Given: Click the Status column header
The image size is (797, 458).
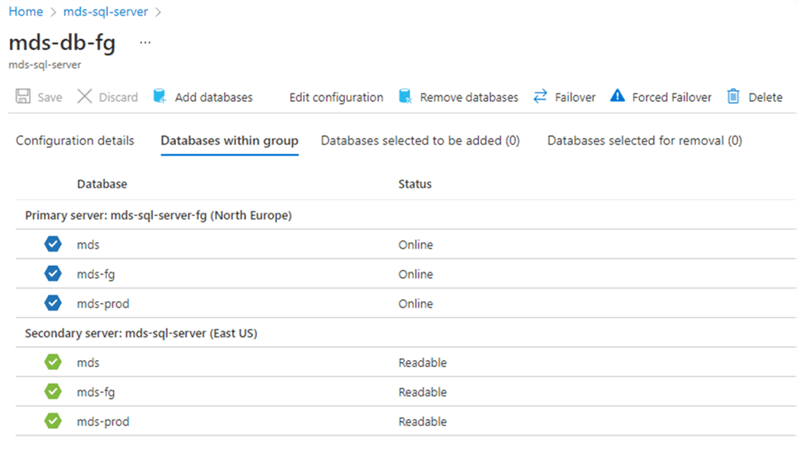Looking at the screenshot, I should [415, 184].
